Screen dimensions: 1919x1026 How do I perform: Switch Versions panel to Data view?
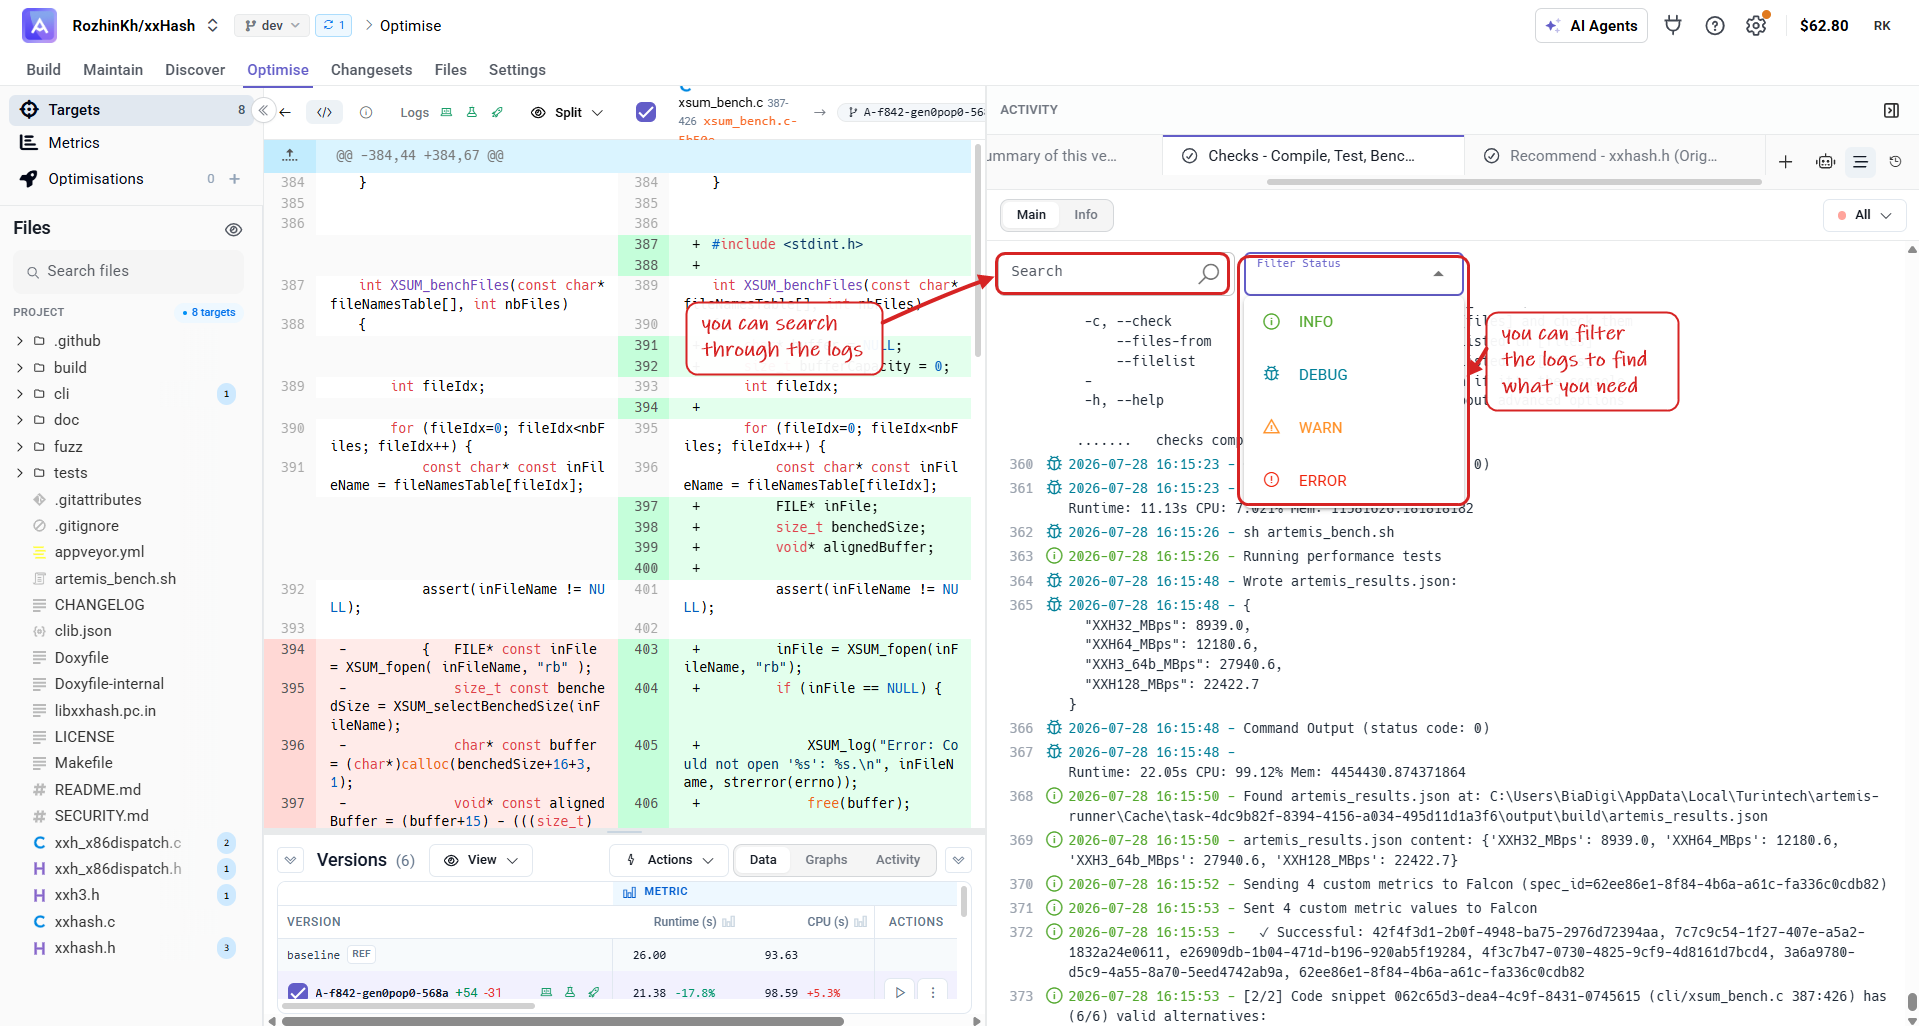(x=763, y=860)
